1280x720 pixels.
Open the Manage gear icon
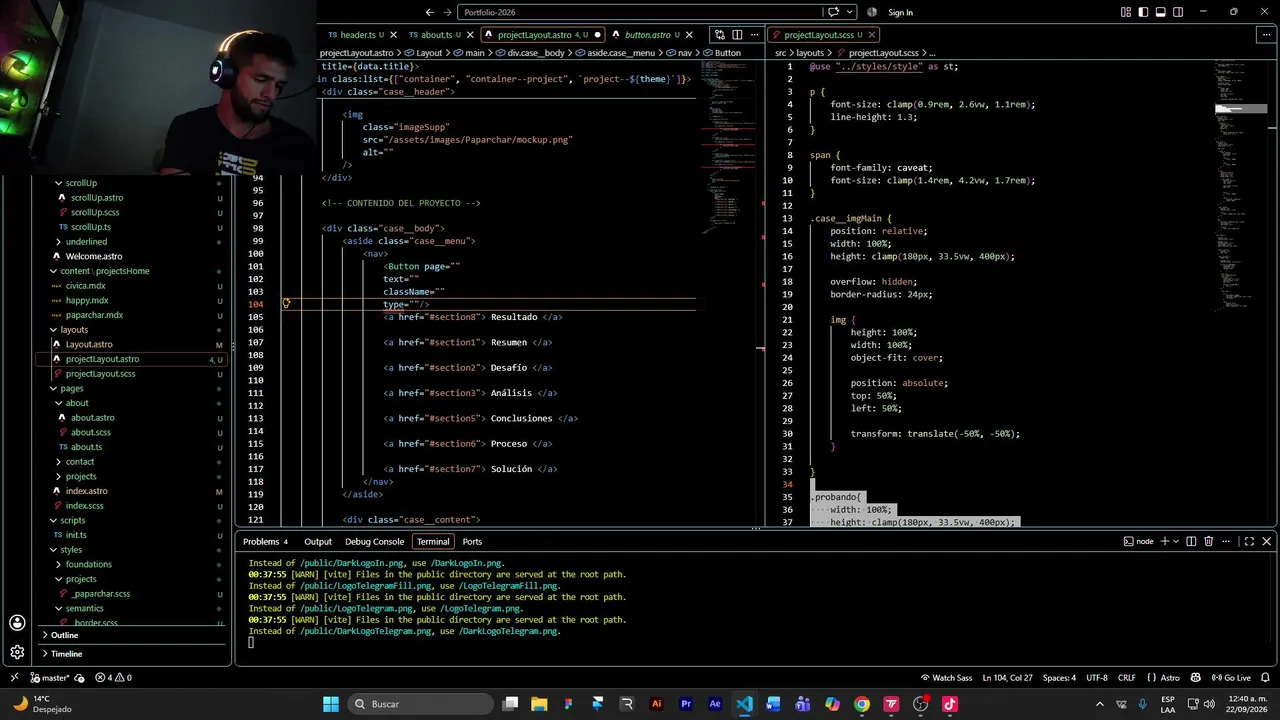[x=17, y=652]
